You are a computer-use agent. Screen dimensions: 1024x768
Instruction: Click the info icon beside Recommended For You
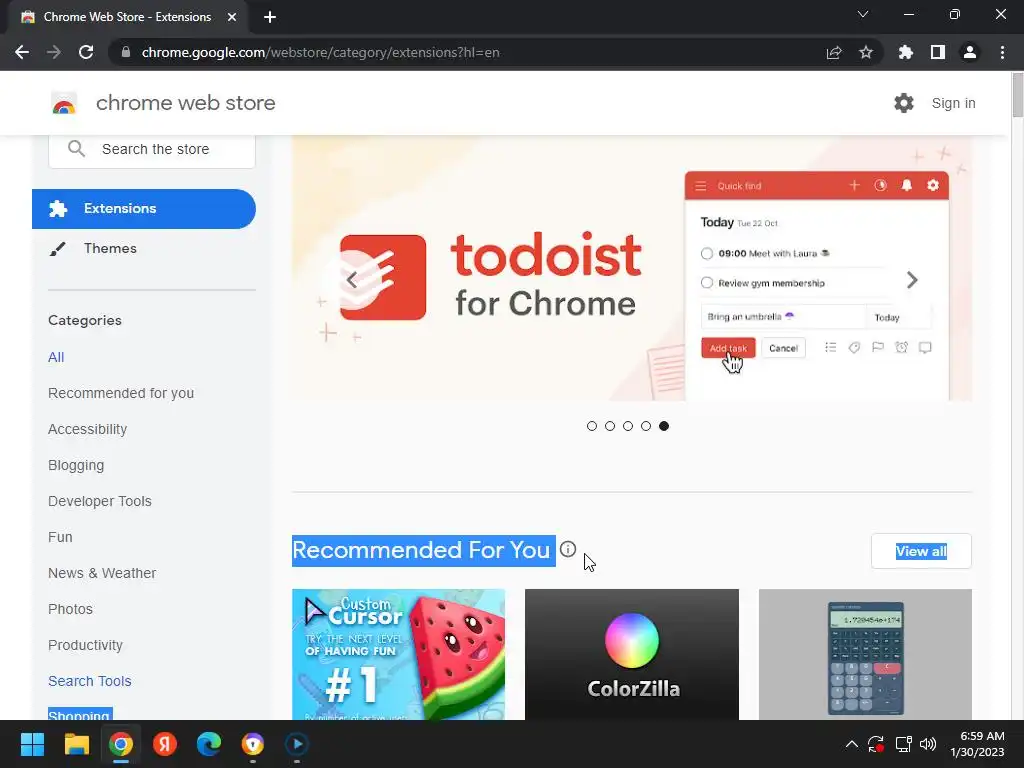coord(568,549)
